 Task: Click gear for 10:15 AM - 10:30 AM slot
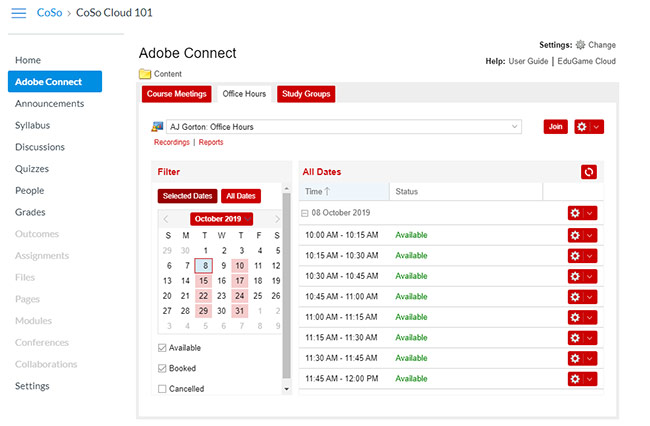575,256
